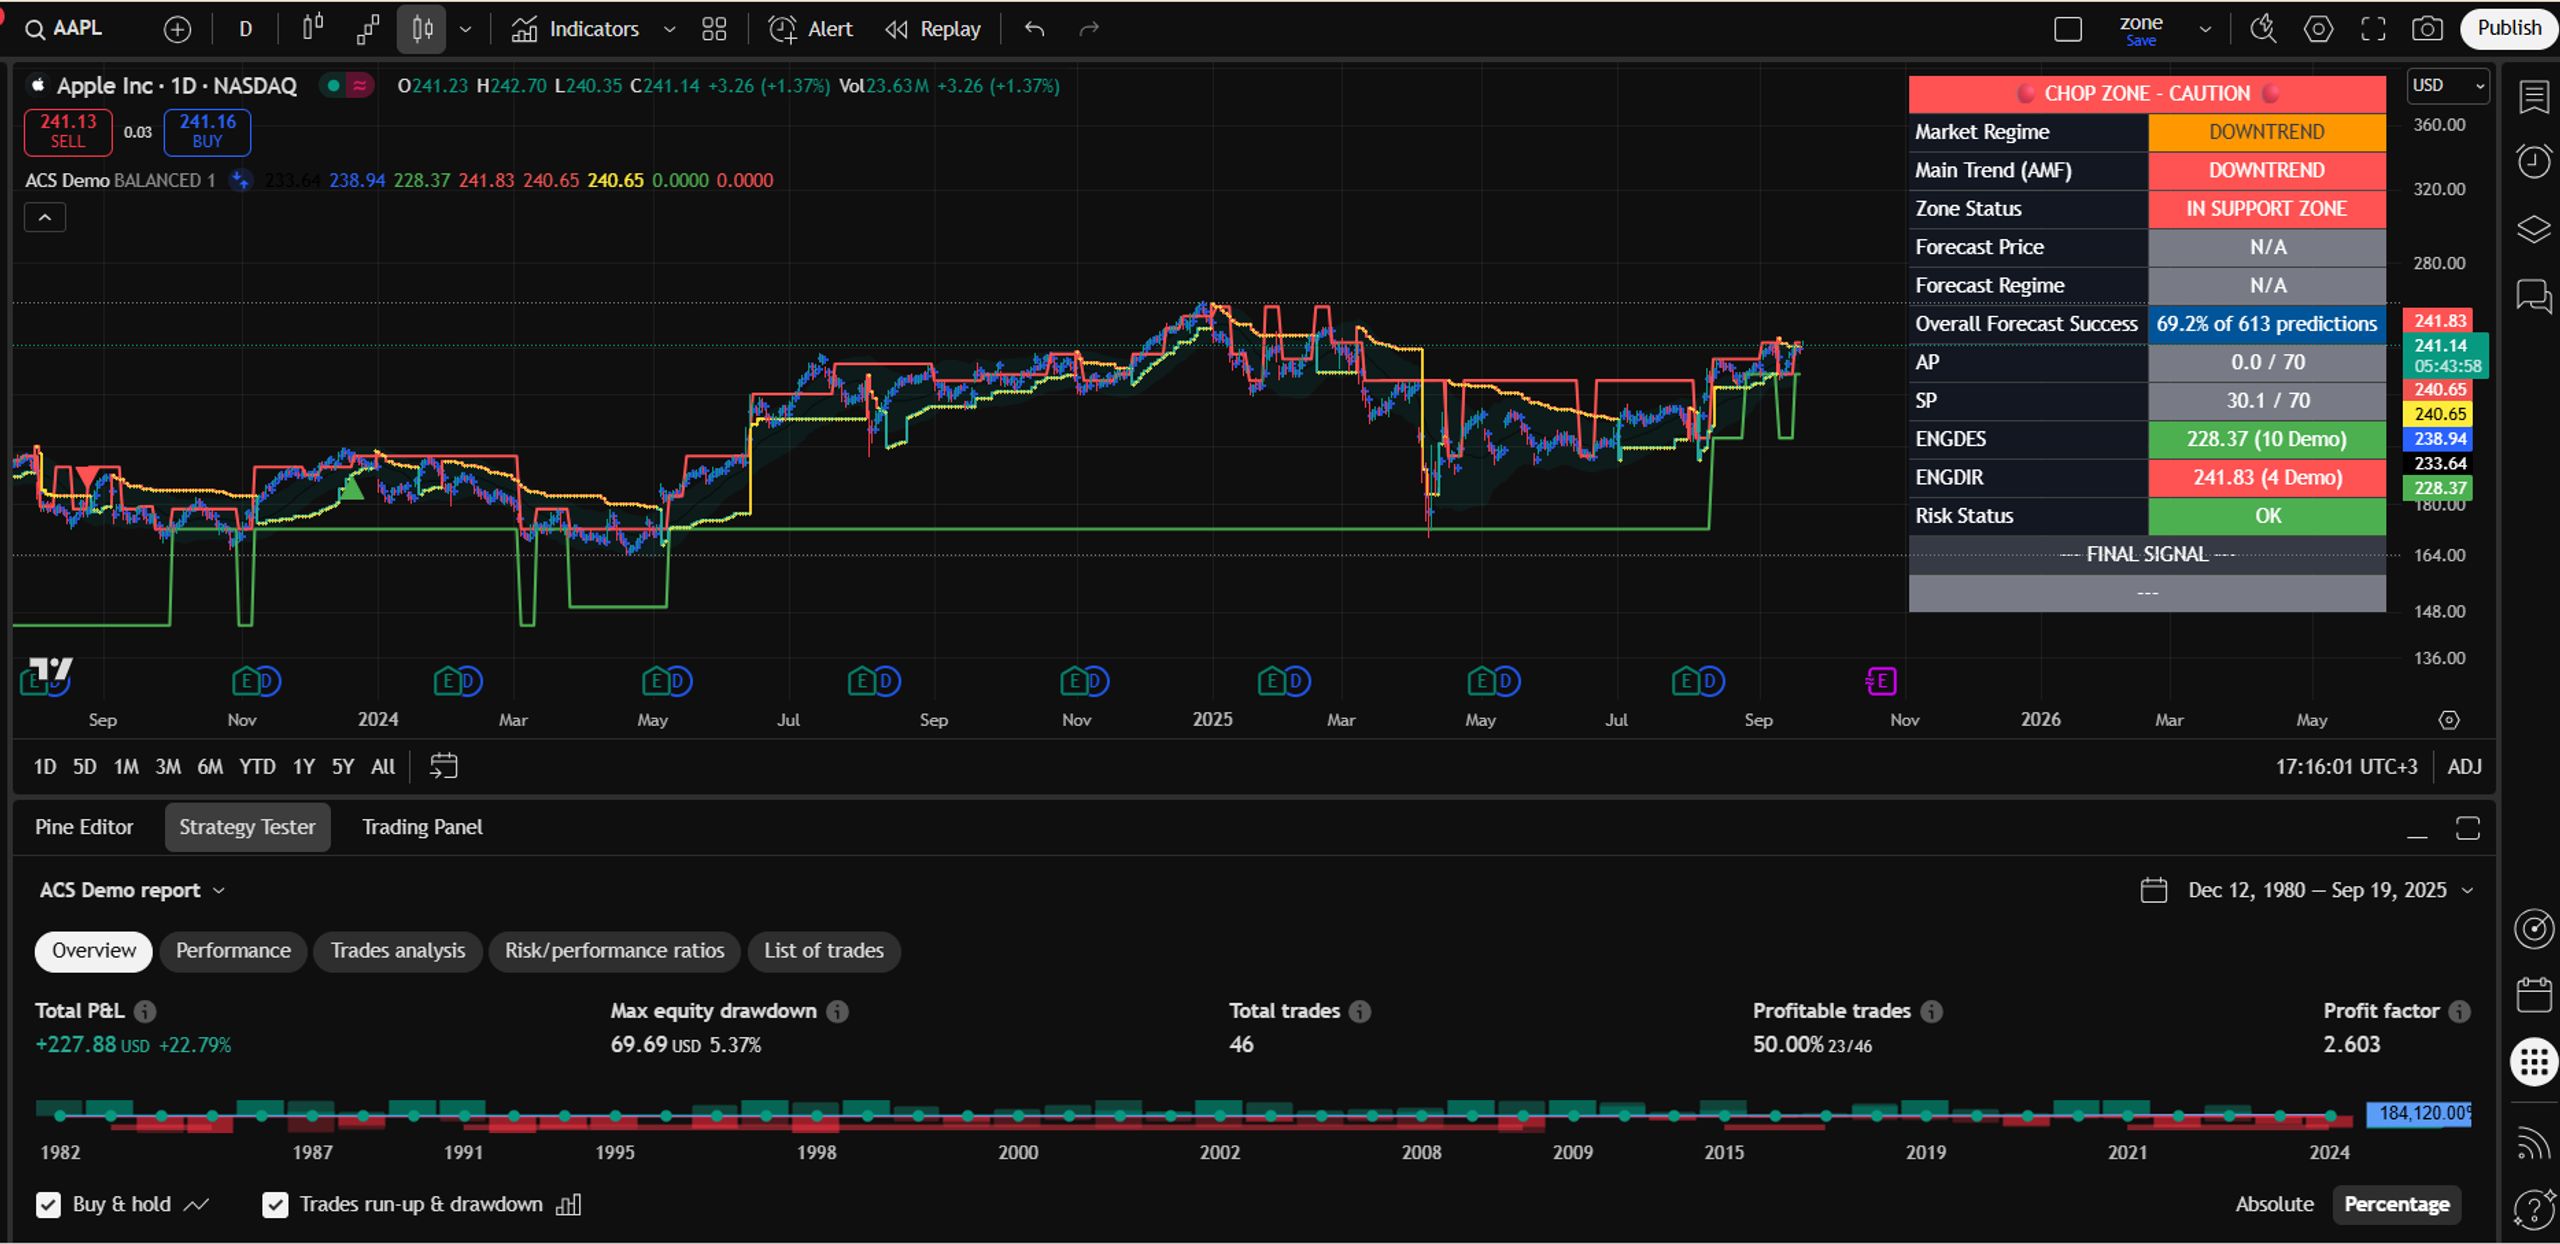This screenshot has width=2560, height=1244.
Task: Expand the Indicators favorites dropdown arrow
Action: pyautogui.click(x=670, y=30)
